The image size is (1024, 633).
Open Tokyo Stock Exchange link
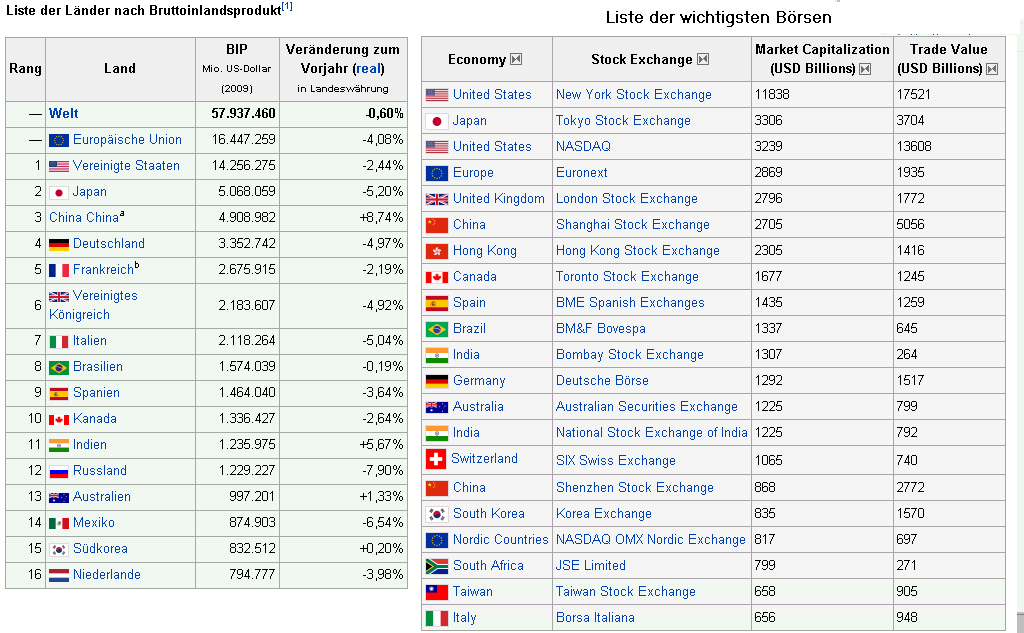pos(623,121)
